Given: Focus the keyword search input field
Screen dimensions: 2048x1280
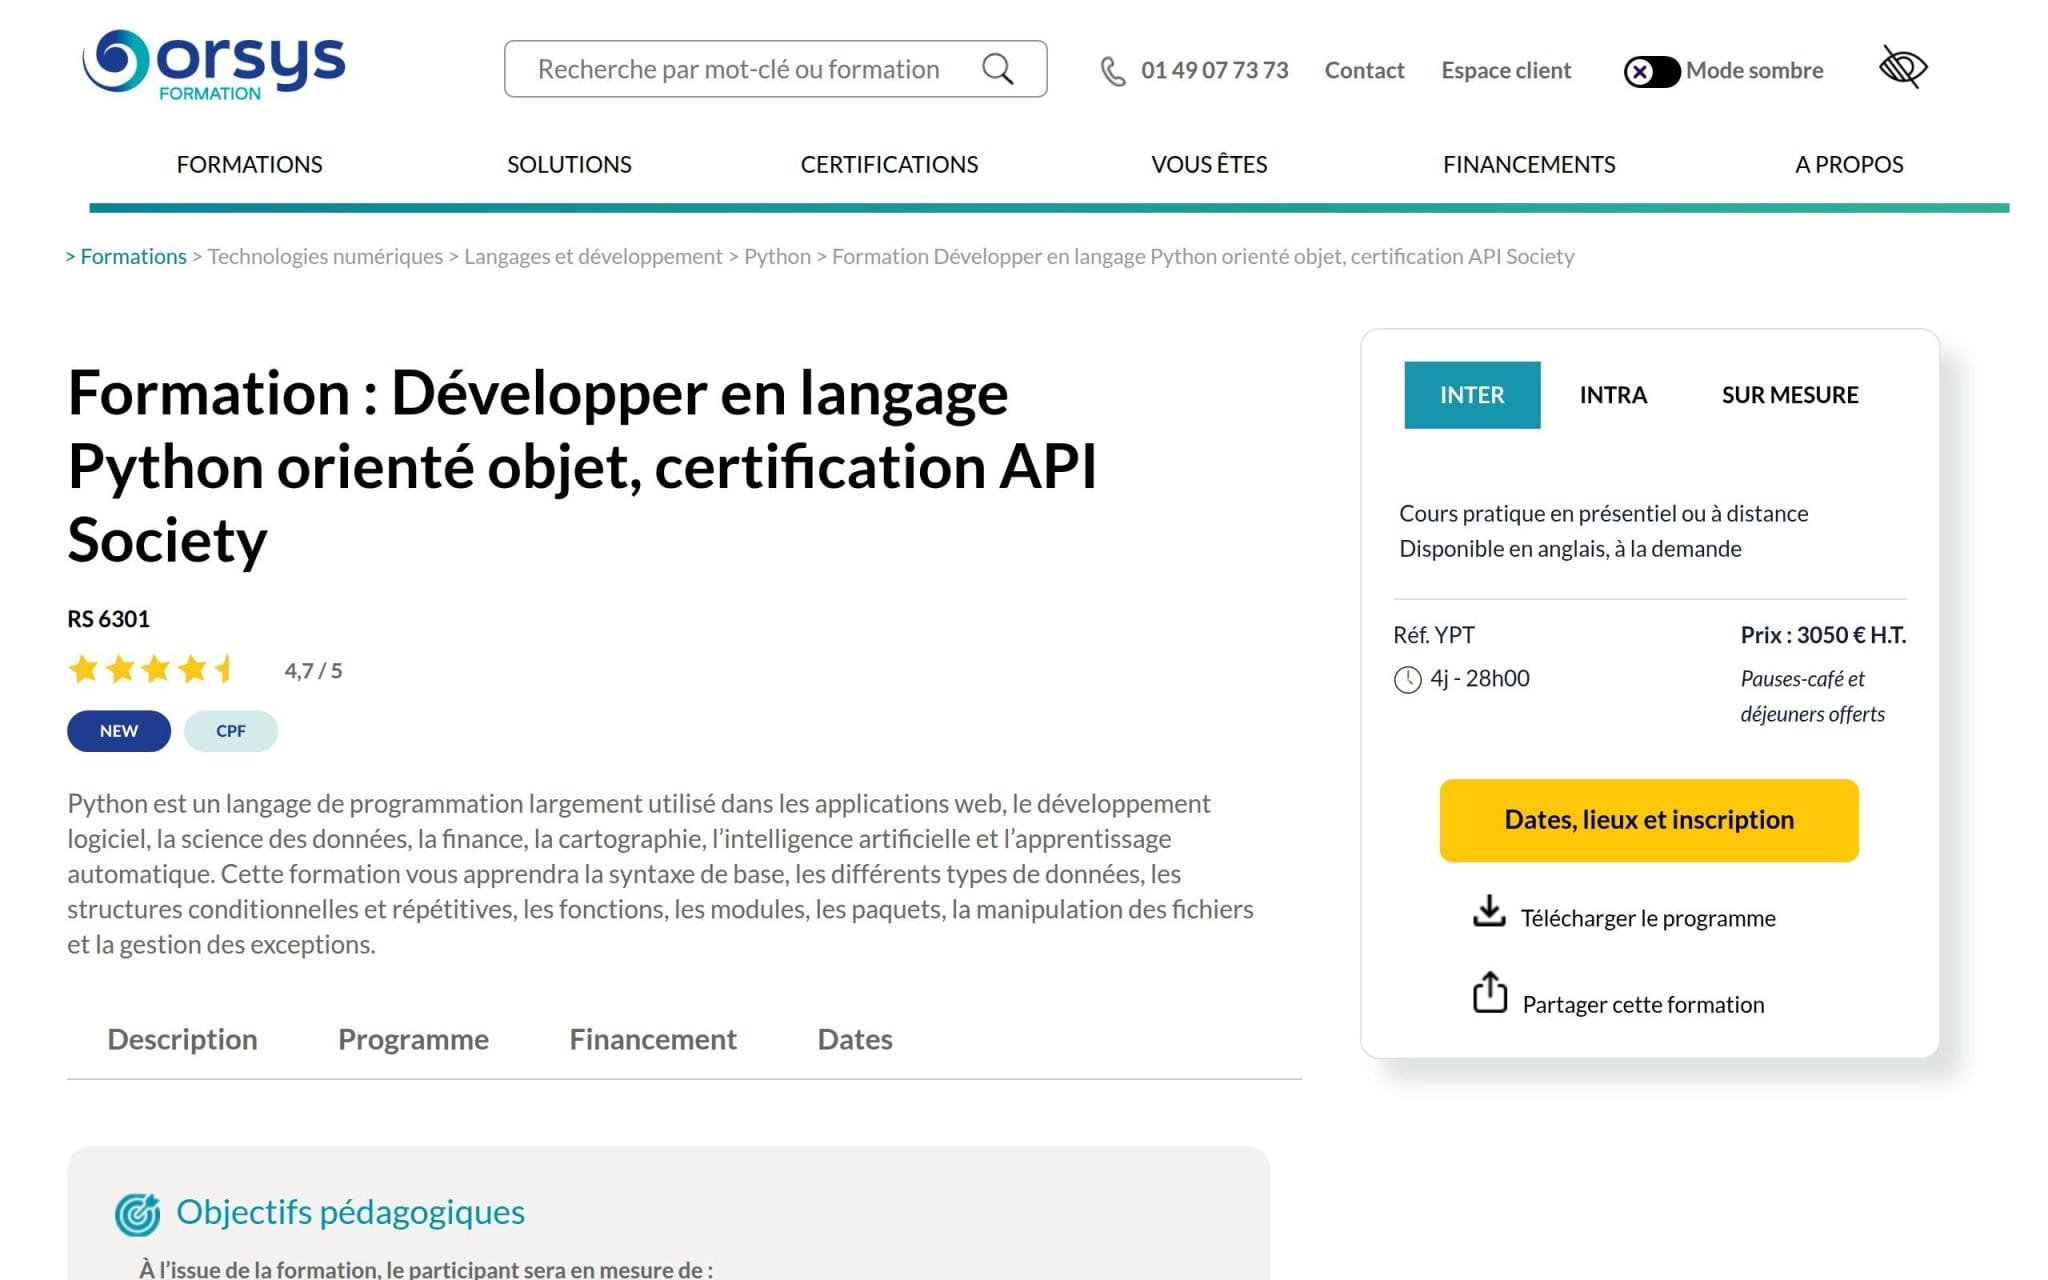Looking at the screenshot, I should coord(775,69).
